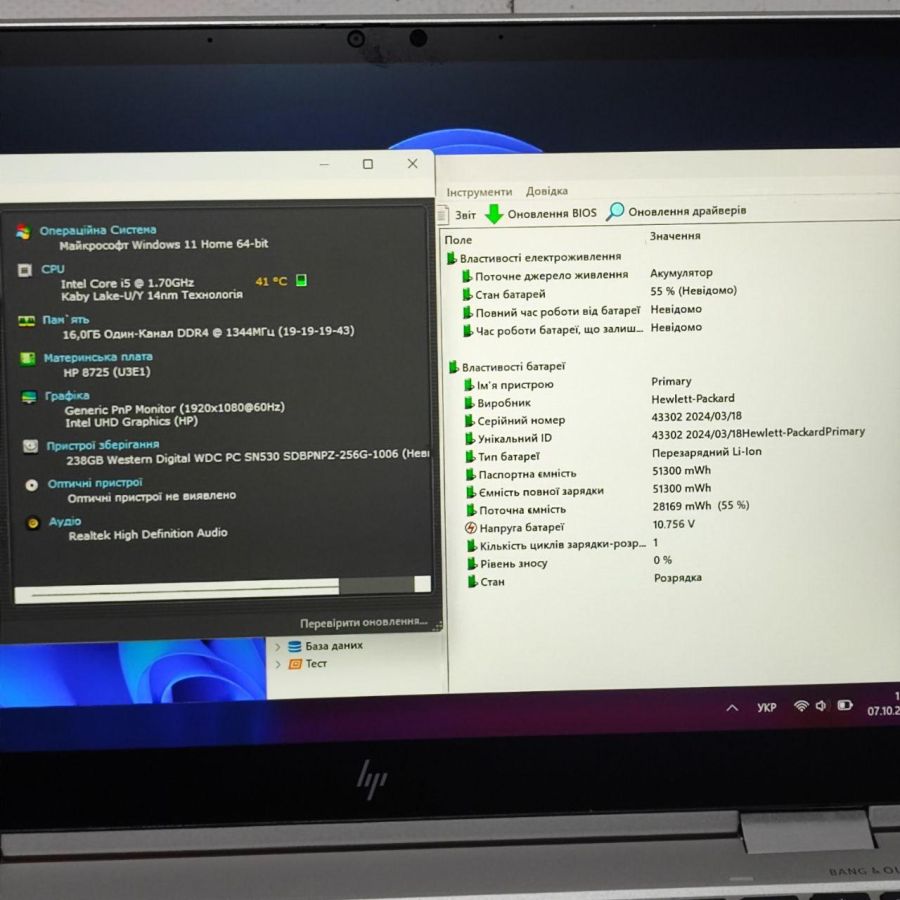This screenshot has width=900, height=900.
Task: Open the Звіт report toolbar button
Action: coord(457,215)
